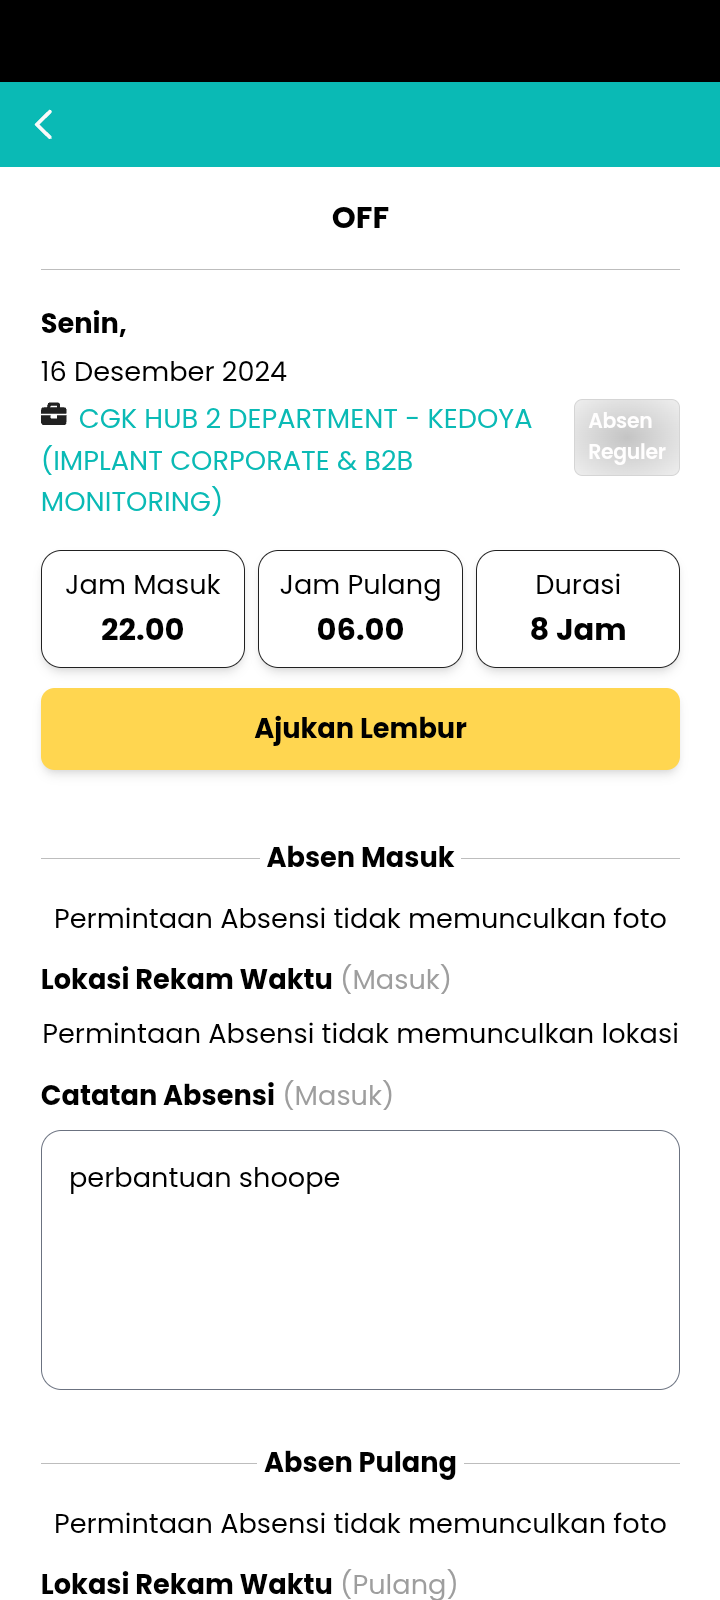The width and height of the screenshot is (720, 1600).
Task: Open CGK HUB 2 DEPARTMENT - KEDOYA link
Action: [x=286, y=460]
